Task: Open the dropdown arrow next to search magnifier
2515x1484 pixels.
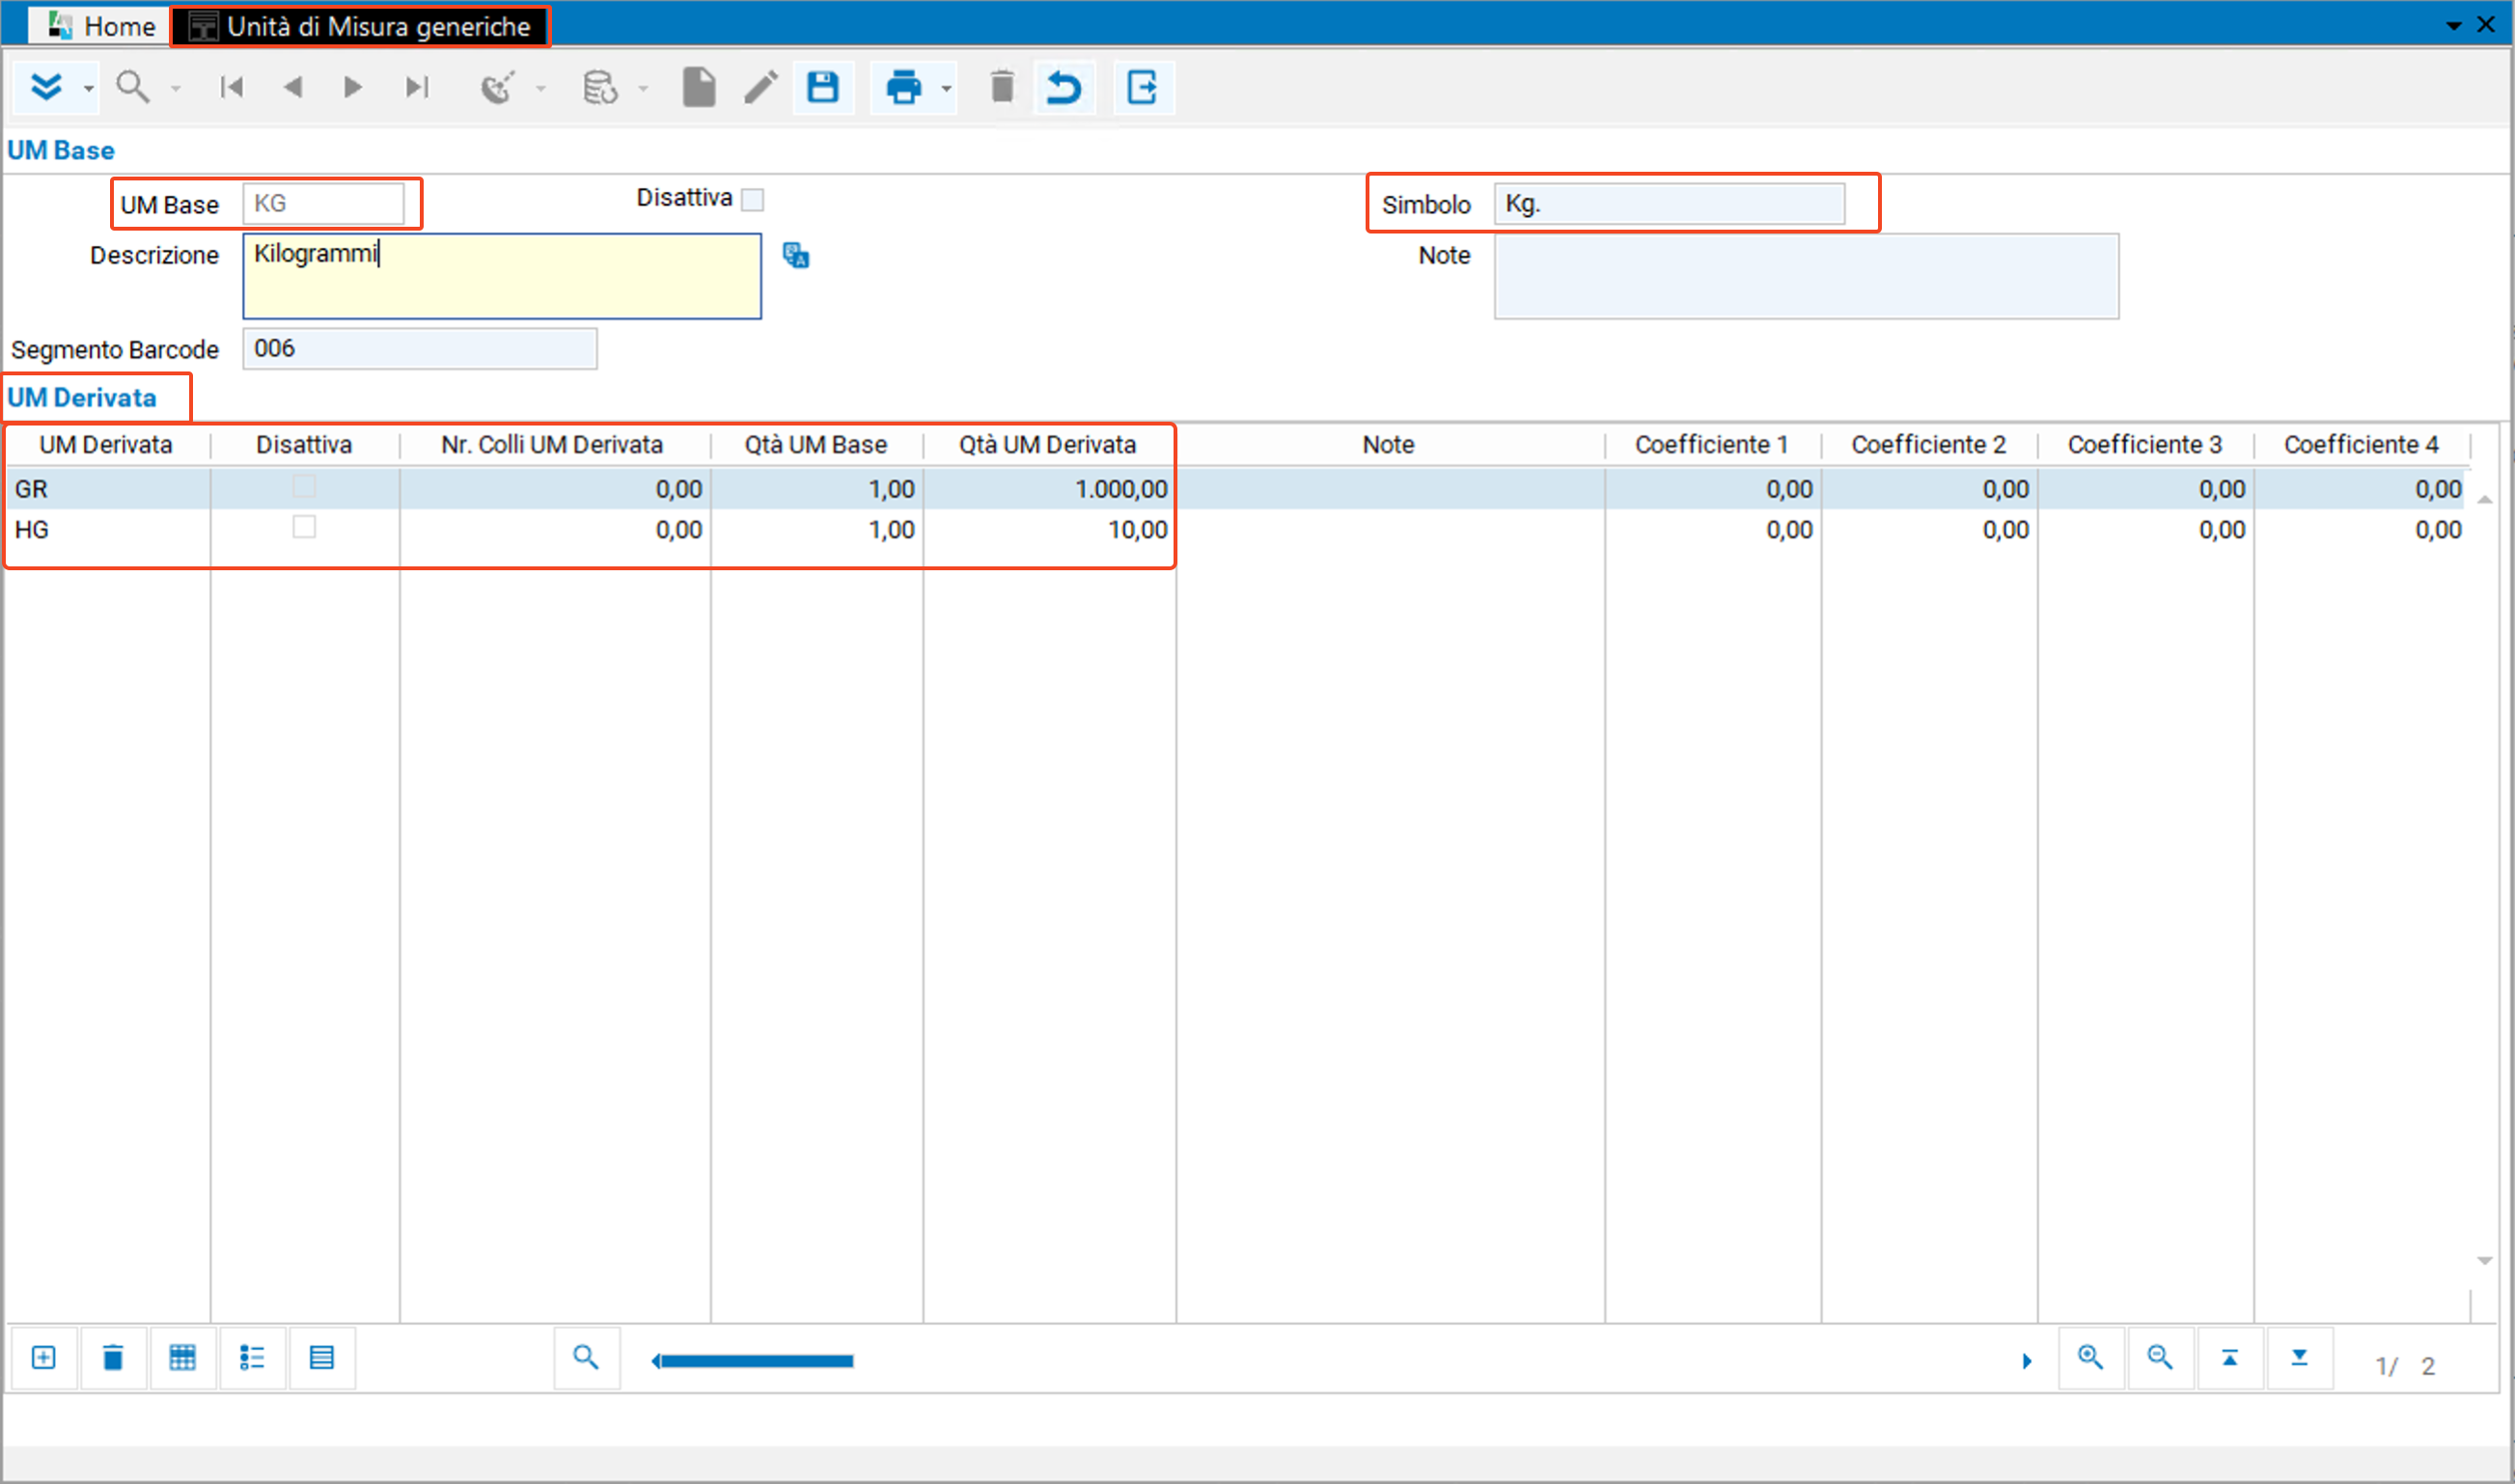Action: [176, 90]
